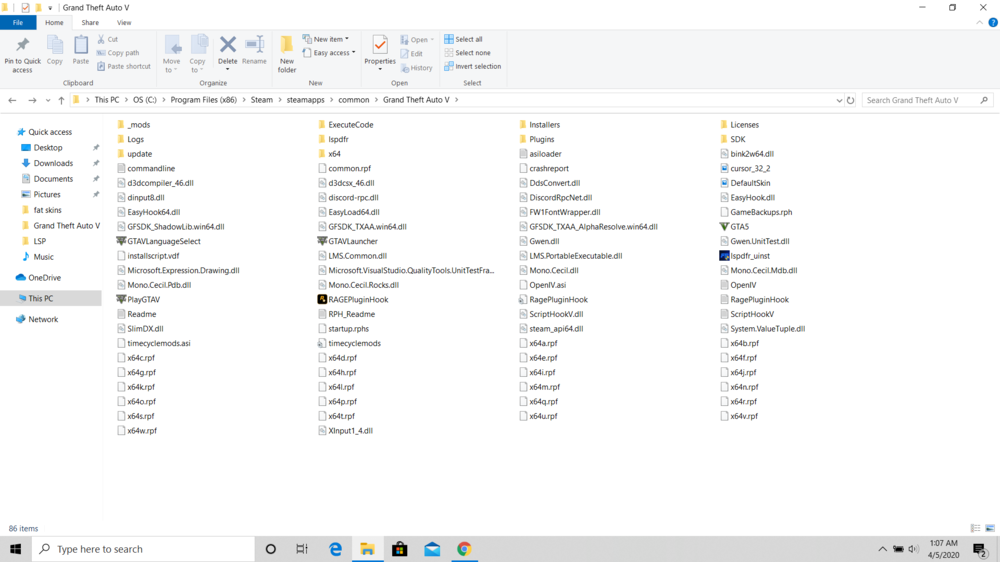Refresh the folder view
Image resolution: width=1000 pixels, height=562 pixels.
pyautogui.click(x=850, y=100)
